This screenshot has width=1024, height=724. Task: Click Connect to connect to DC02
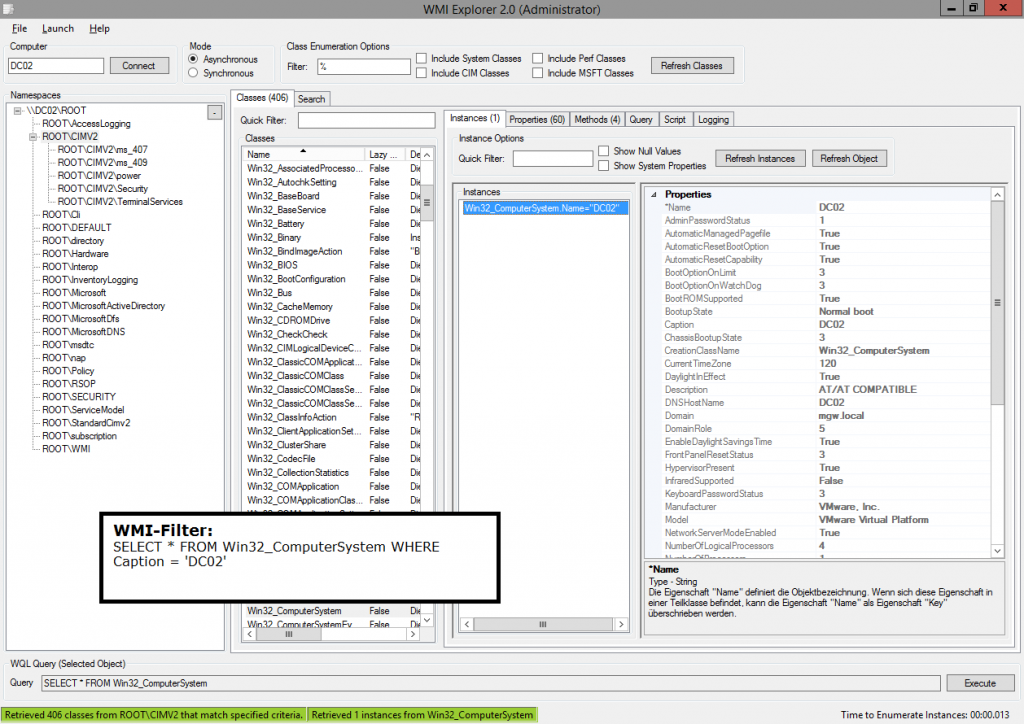(x=139, y=65)
